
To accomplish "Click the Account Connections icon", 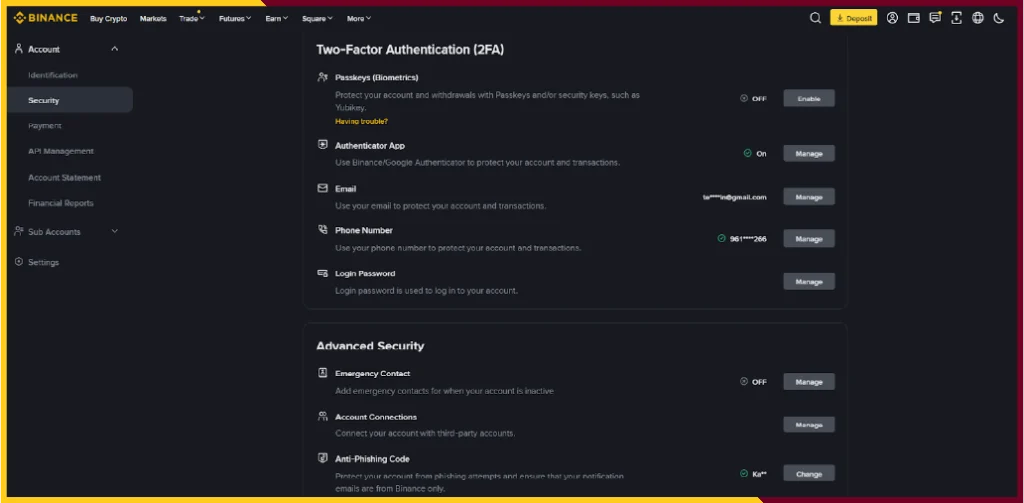I will point(322,416).
